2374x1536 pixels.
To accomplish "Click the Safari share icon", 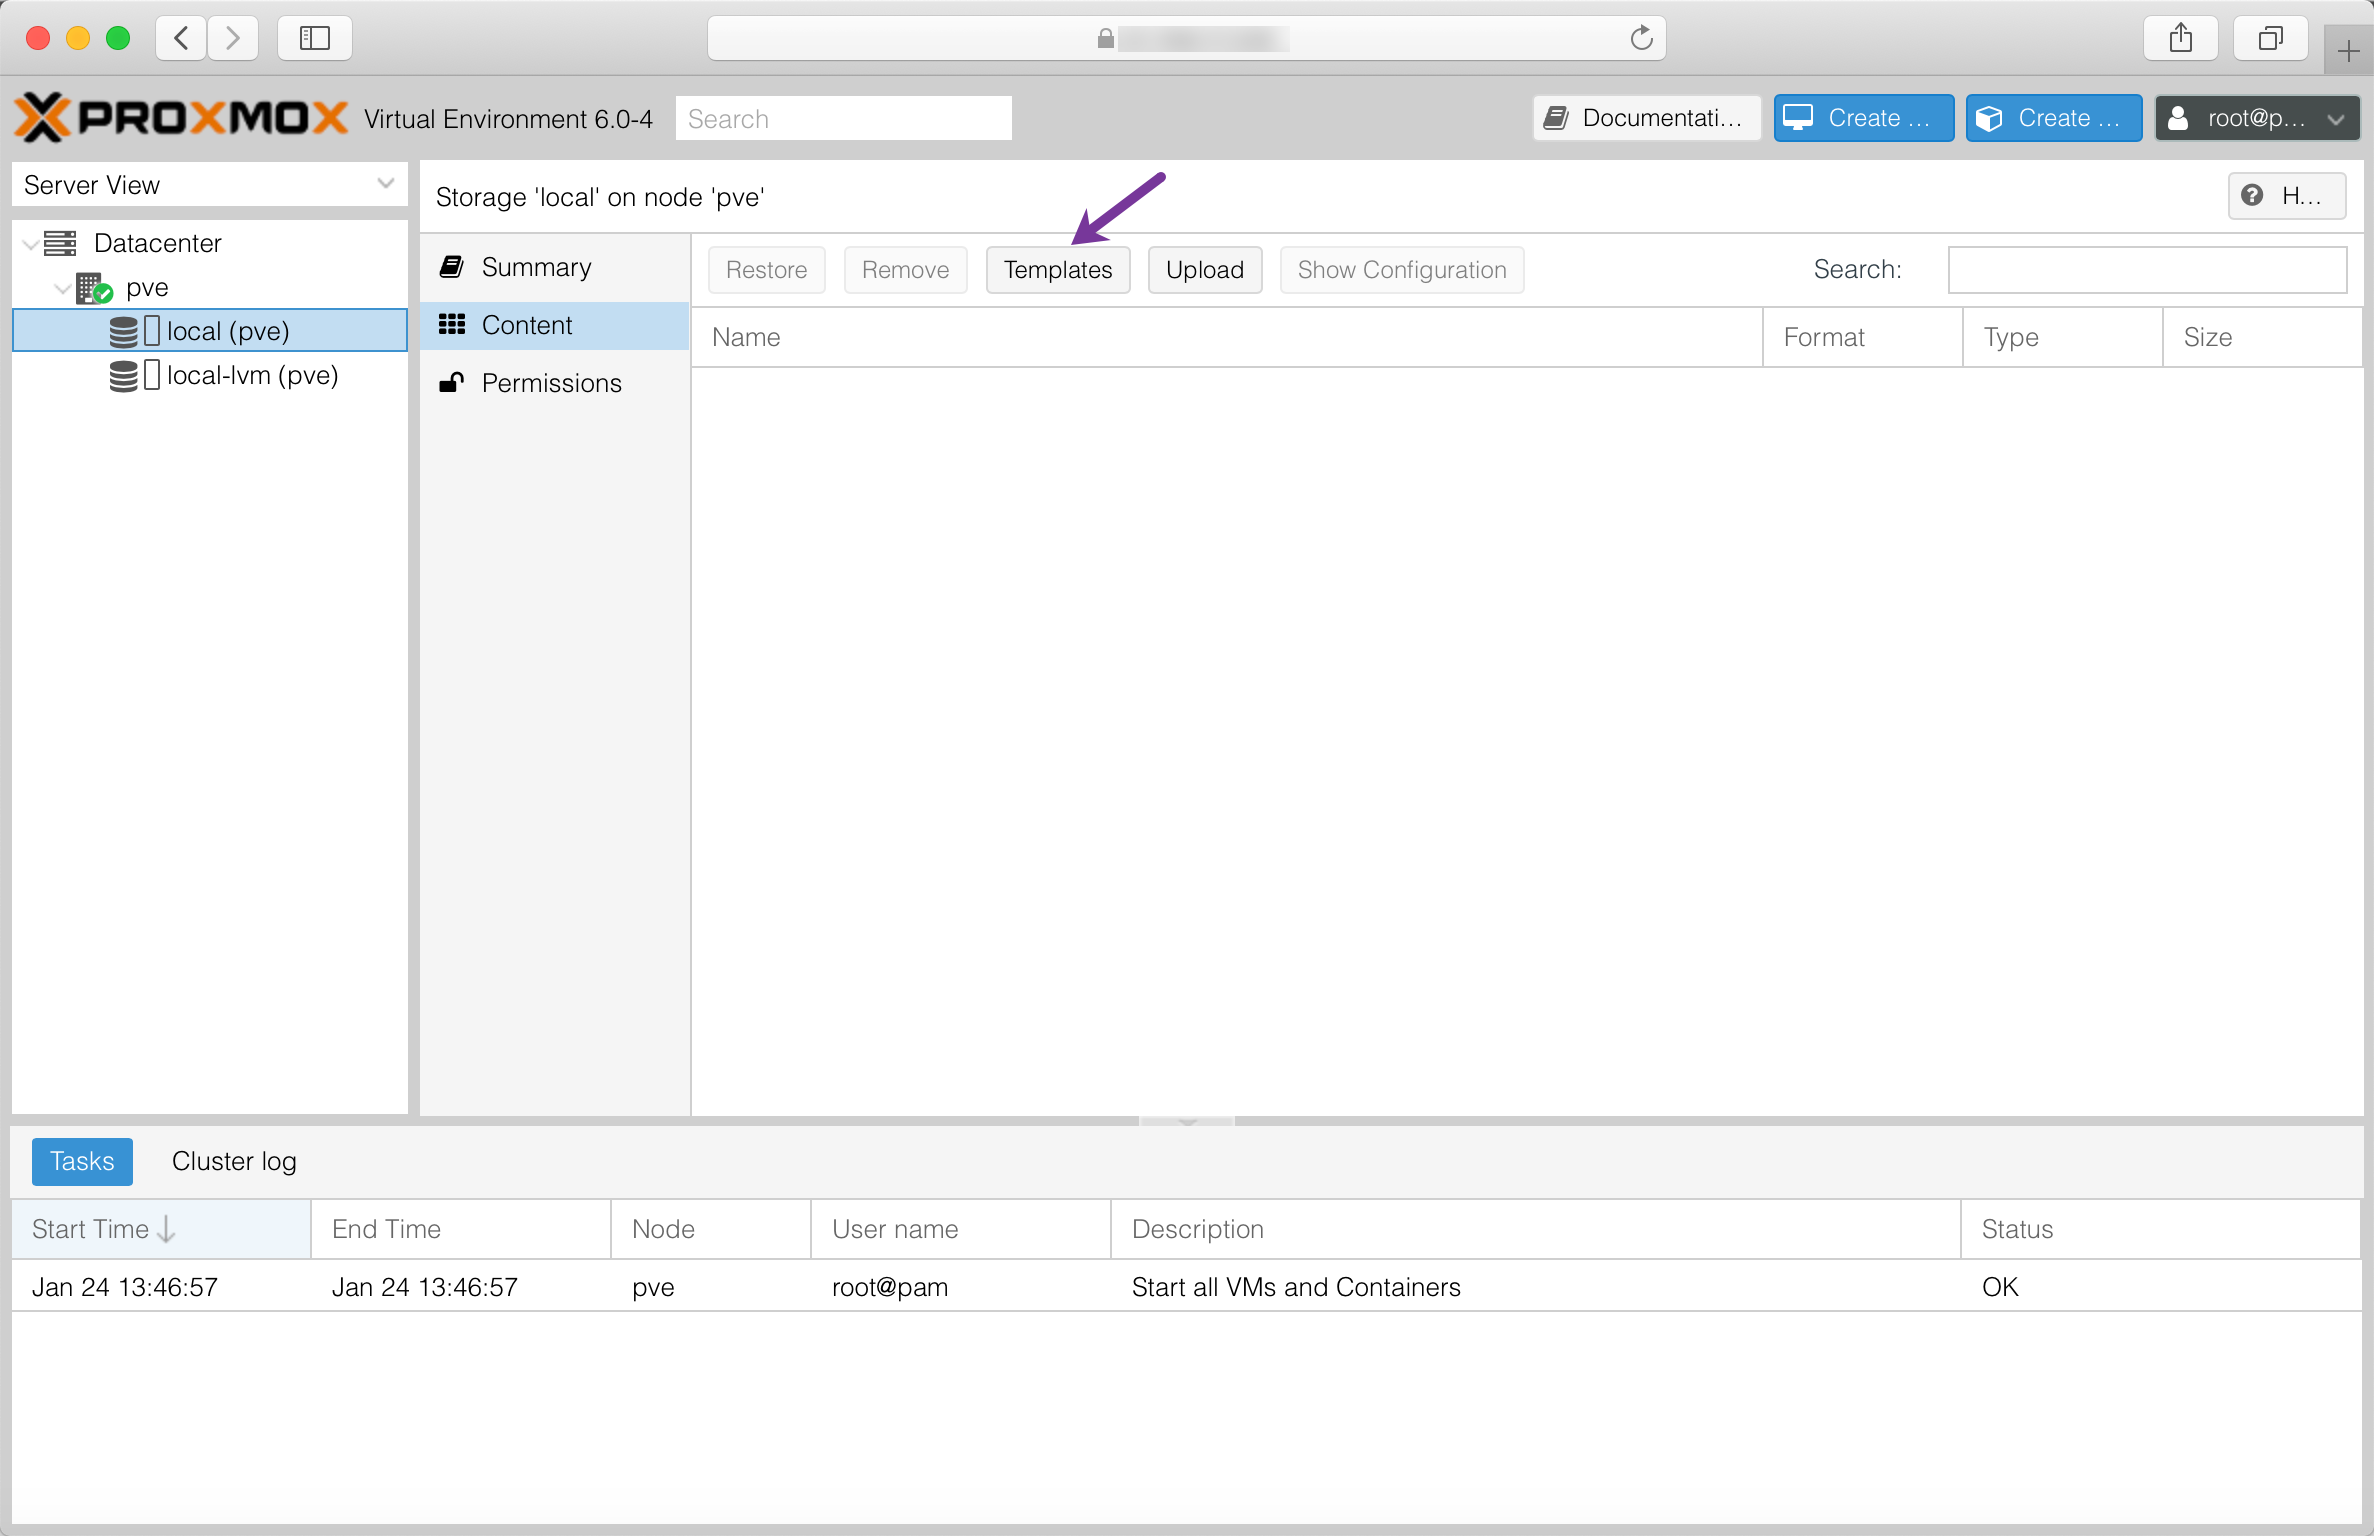I will (2180, 38).
